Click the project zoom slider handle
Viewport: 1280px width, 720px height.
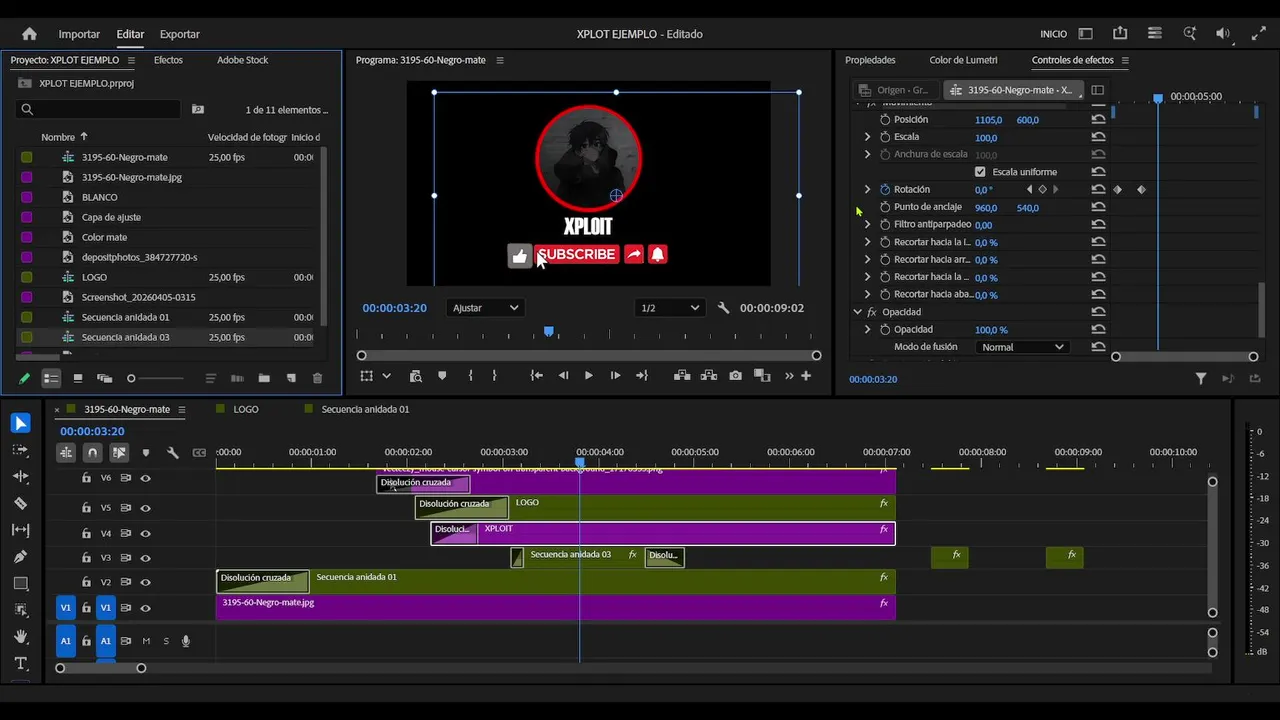pyautogui.click(x=131, y=378)
